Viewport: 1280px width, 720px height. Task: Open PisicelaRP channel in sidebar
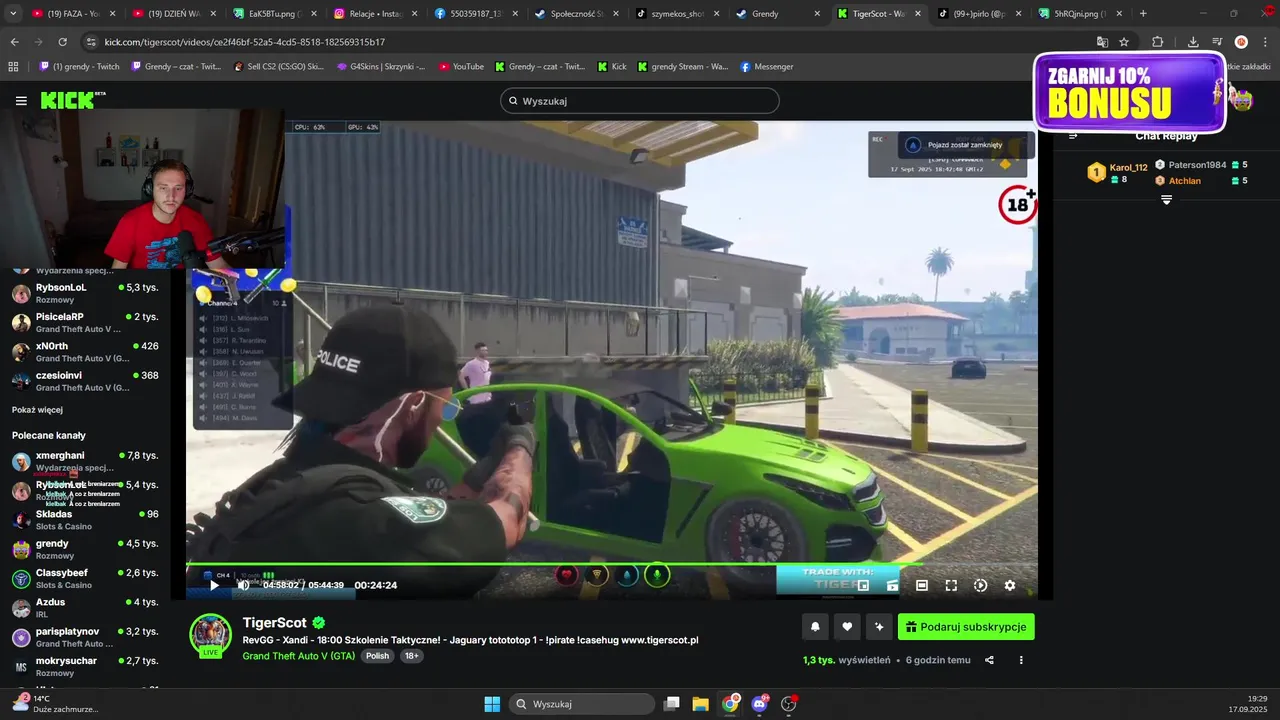click(85, 322)
